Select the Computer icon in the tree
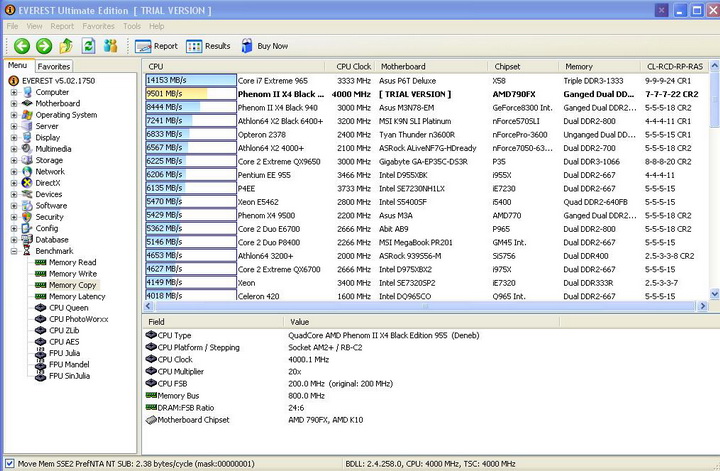This screenshot has width=720, height=471. (28, 92)
